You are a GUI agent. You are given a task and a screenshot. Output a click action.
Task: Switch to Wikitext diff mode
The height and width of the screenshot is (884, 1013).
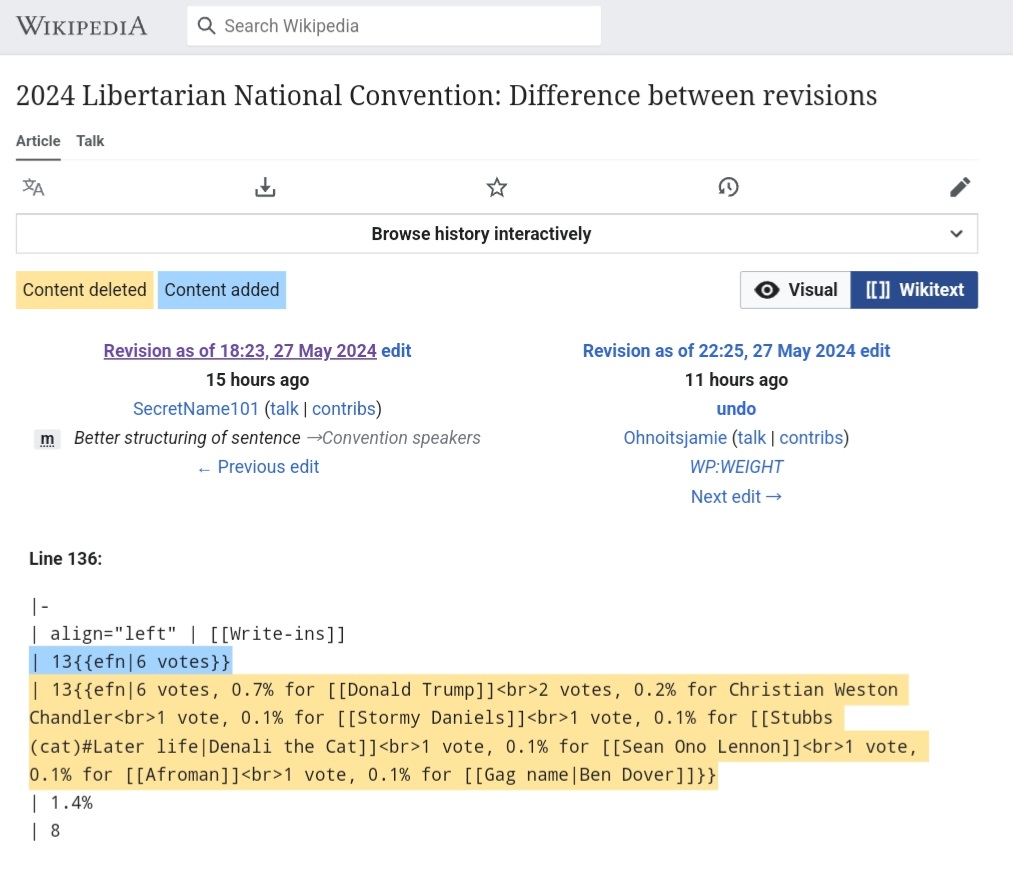pos(914,290)
